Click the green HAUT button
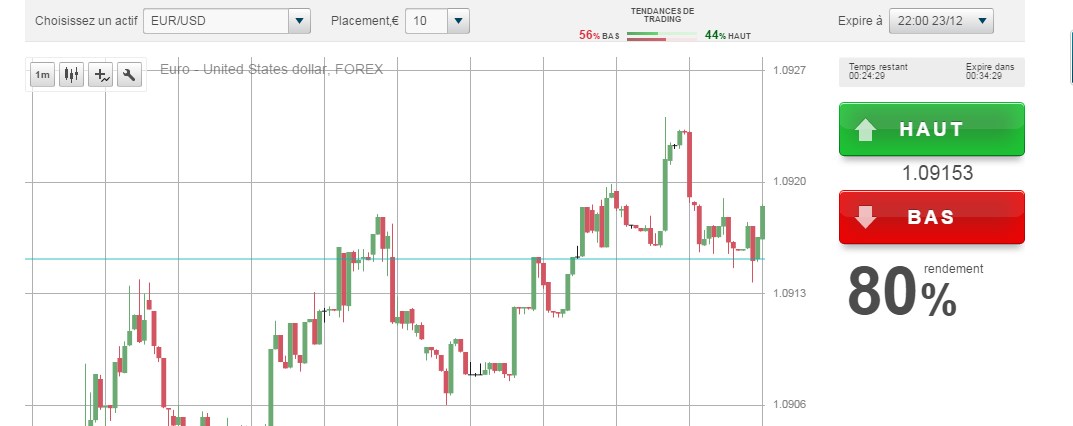This screenshot has width=1073, height=426. click(x=931, y=129)
